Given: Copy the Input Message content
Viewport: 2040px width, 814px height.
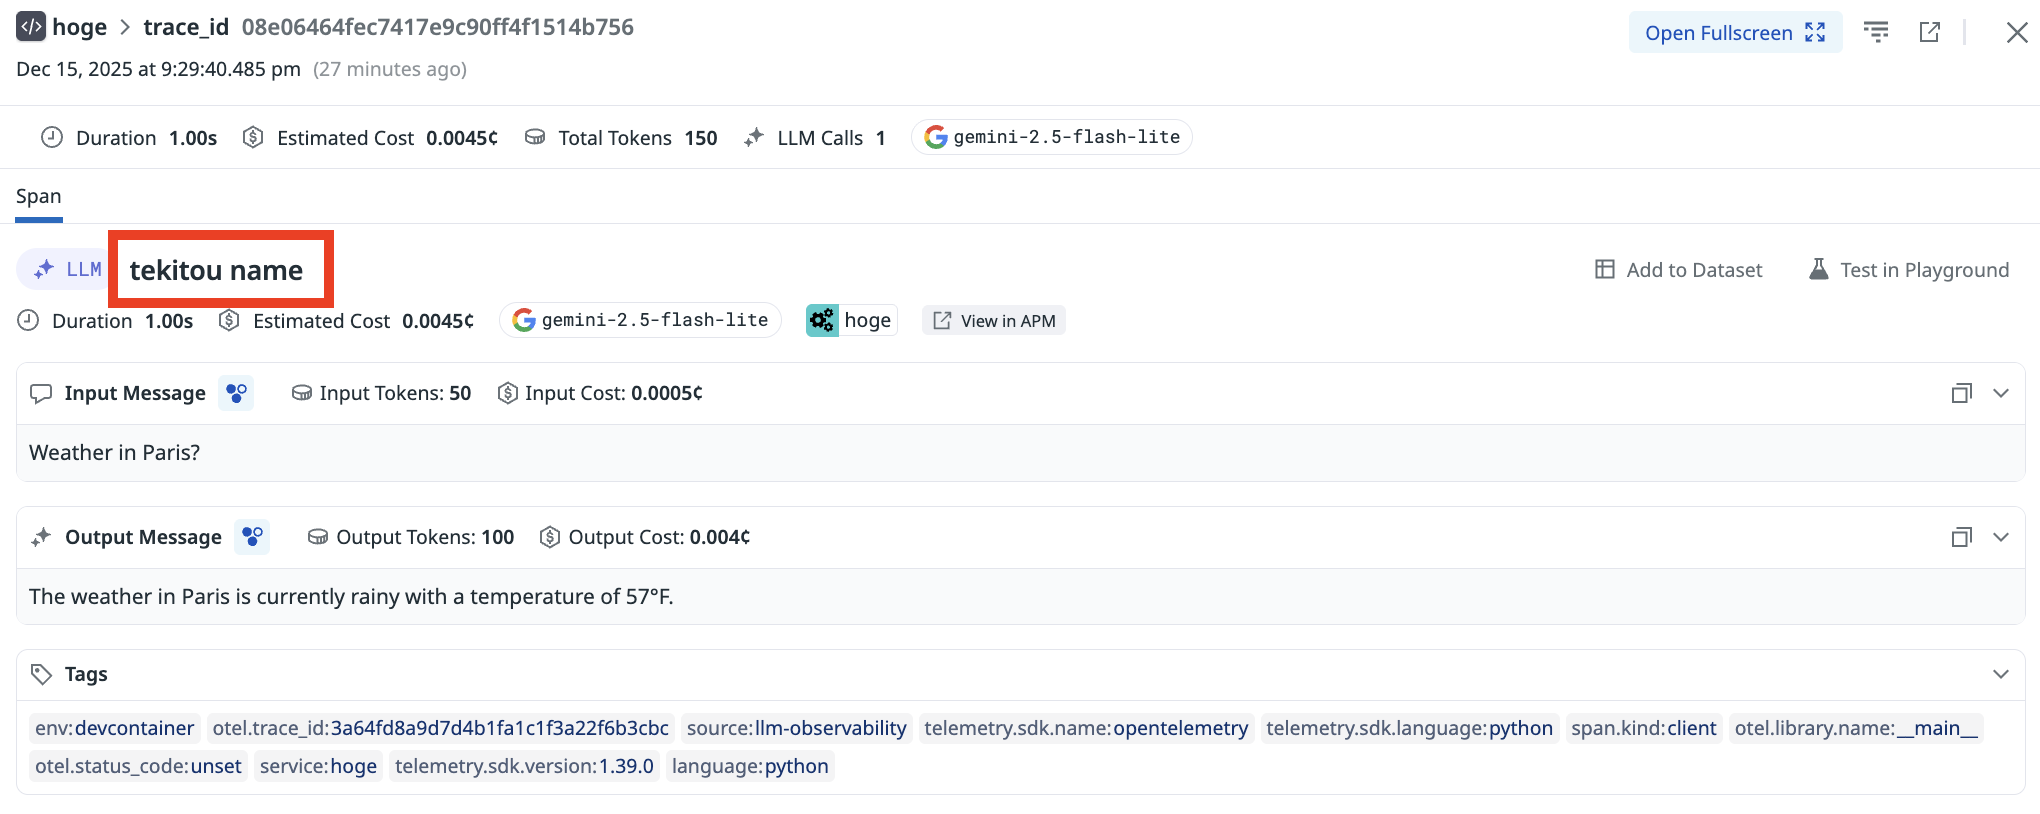Looking at the screenshot, I should 1961,393.
